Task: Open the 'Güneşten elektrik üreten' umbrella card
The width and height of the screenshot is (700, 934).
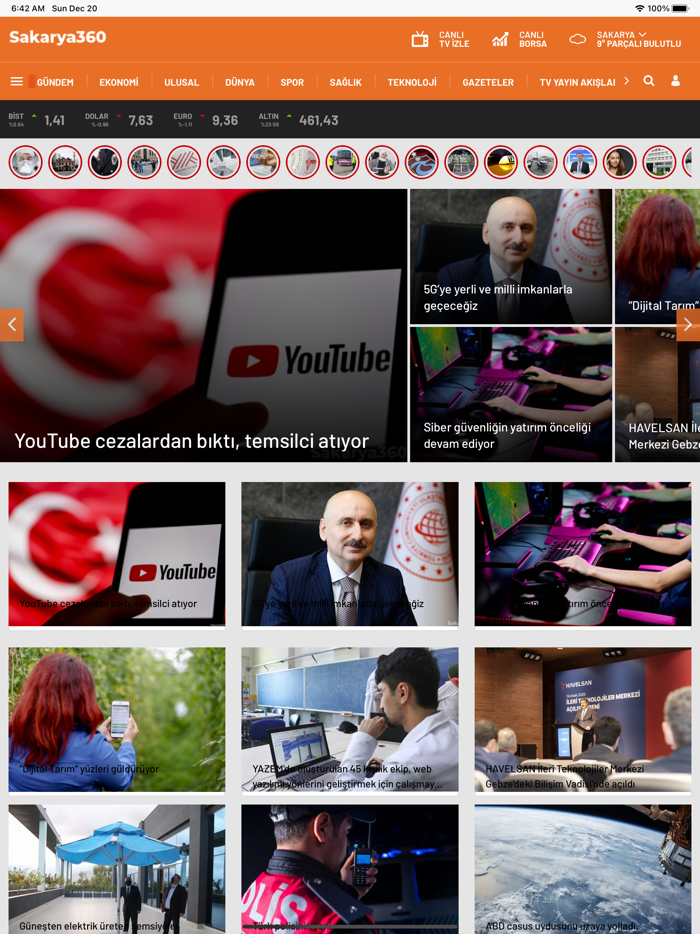Action: coord(117,869)
